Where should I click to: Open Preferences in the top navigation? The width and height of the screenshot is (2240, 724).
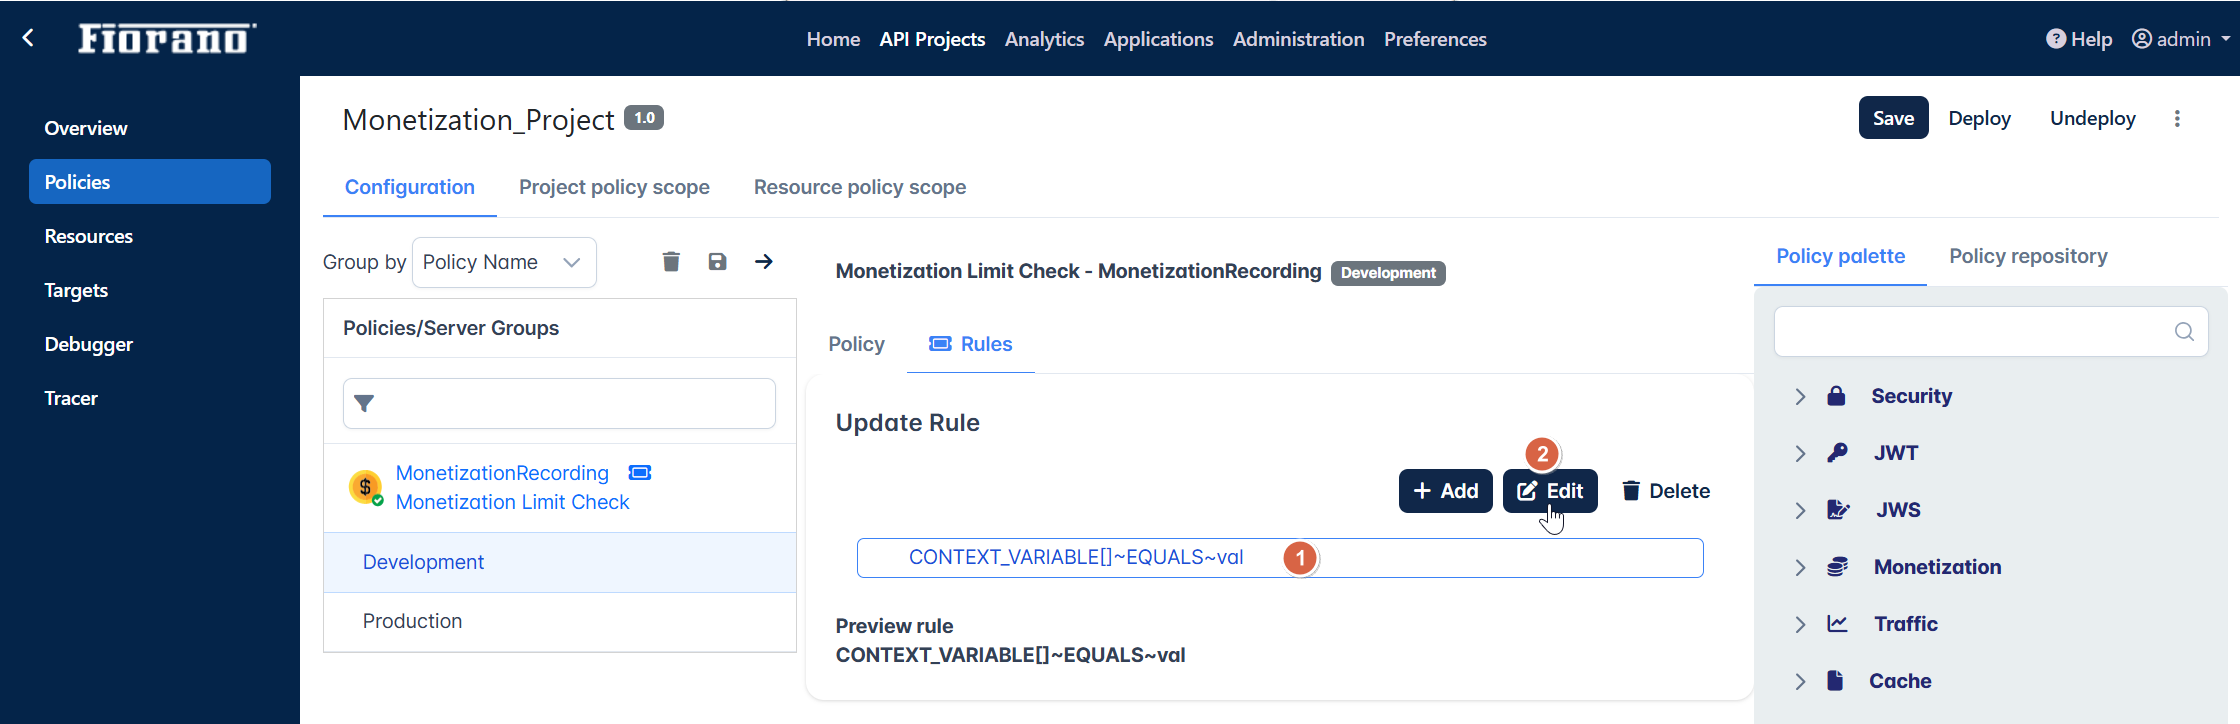1435,39
